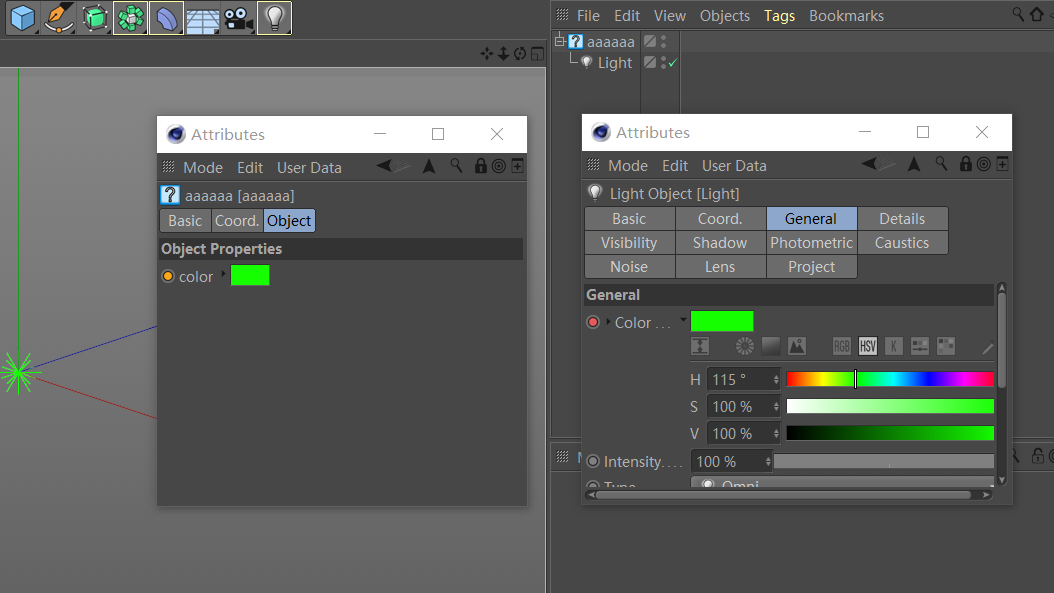This screenshot has width=1054, height=593.
Task: Collapse the aaaaaa object tree node
Action: pos(560,41)
